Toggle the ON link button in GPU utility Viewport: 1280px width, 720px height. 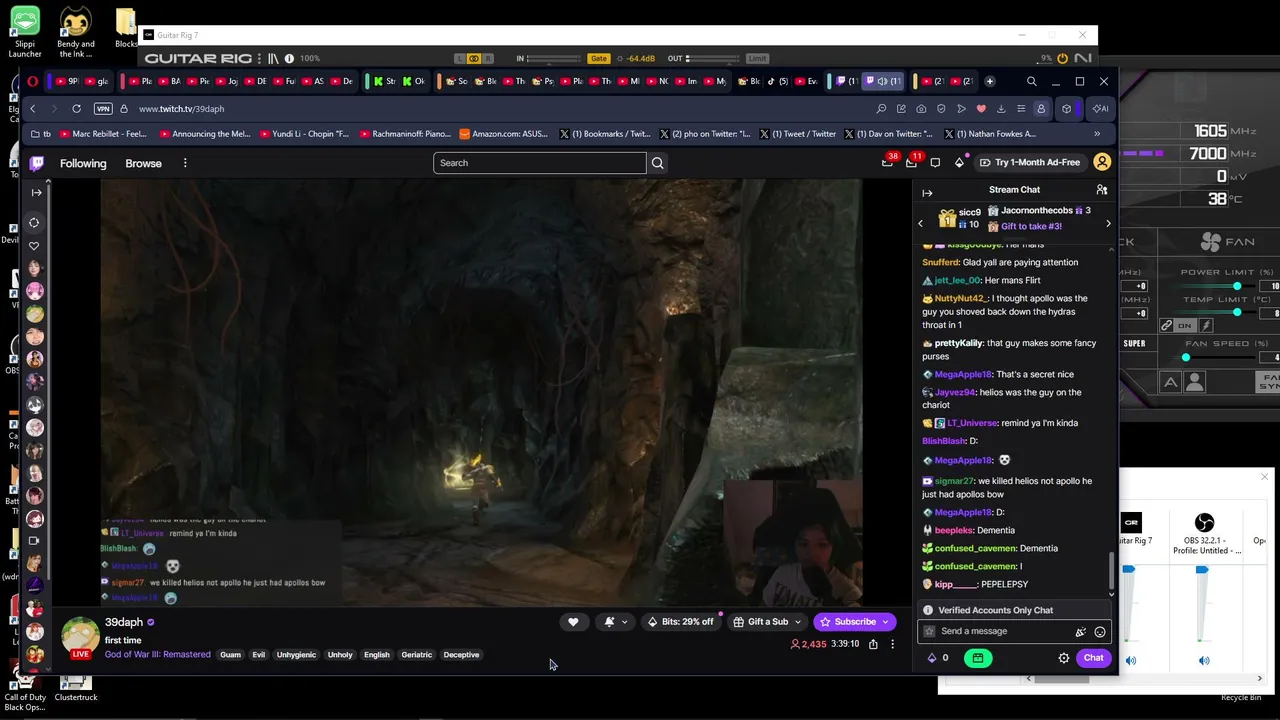click(1185, 325)
